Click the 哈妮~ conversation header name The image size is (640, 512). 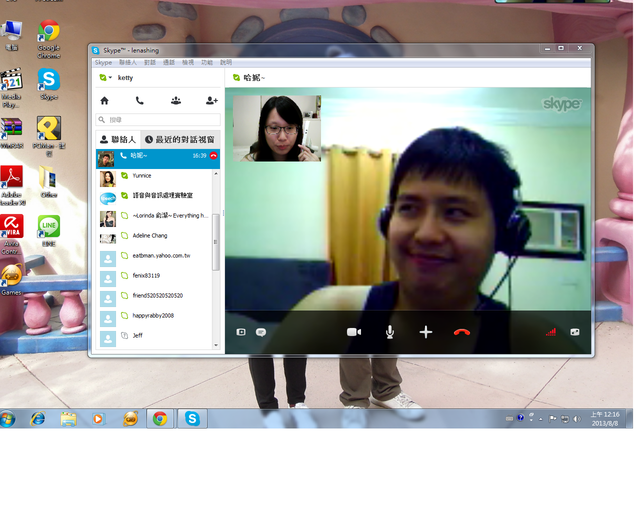click(254, 78)
